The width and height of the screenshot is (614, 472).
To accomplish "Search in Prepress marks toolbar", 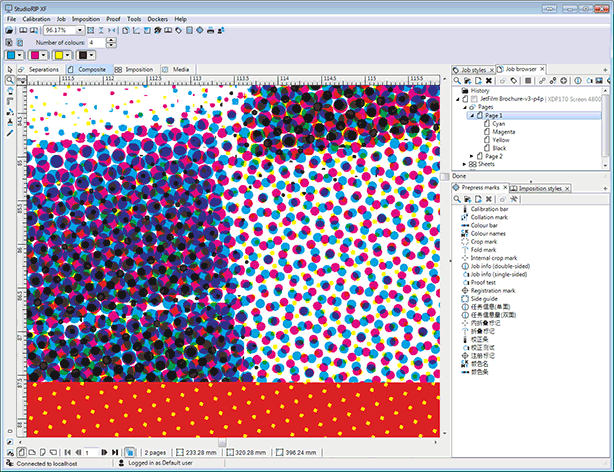I will [457, 199].
